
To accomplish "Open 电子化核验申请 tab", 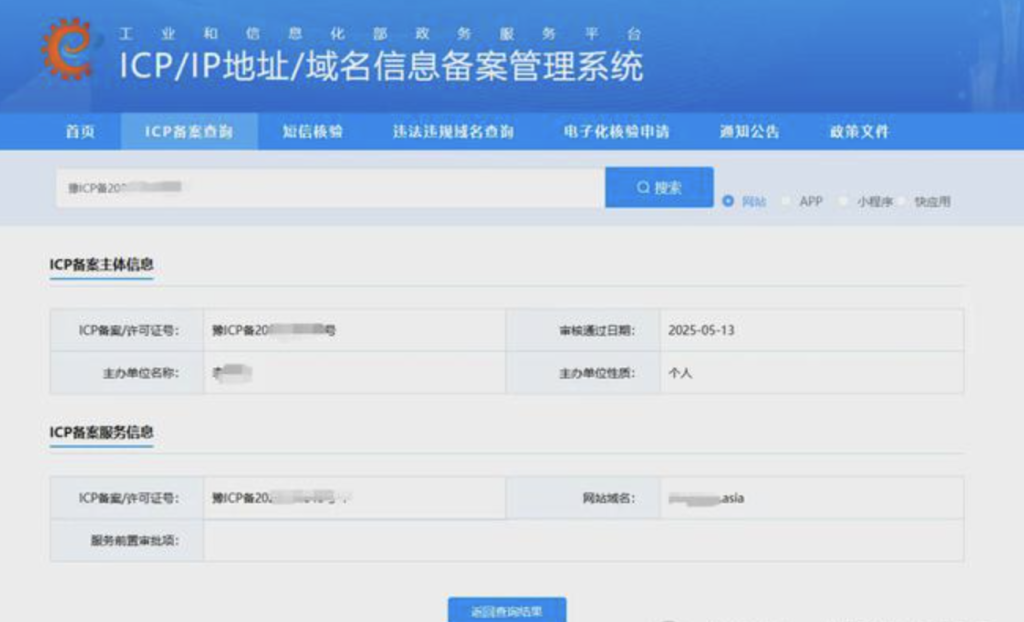I will [616, 131].
